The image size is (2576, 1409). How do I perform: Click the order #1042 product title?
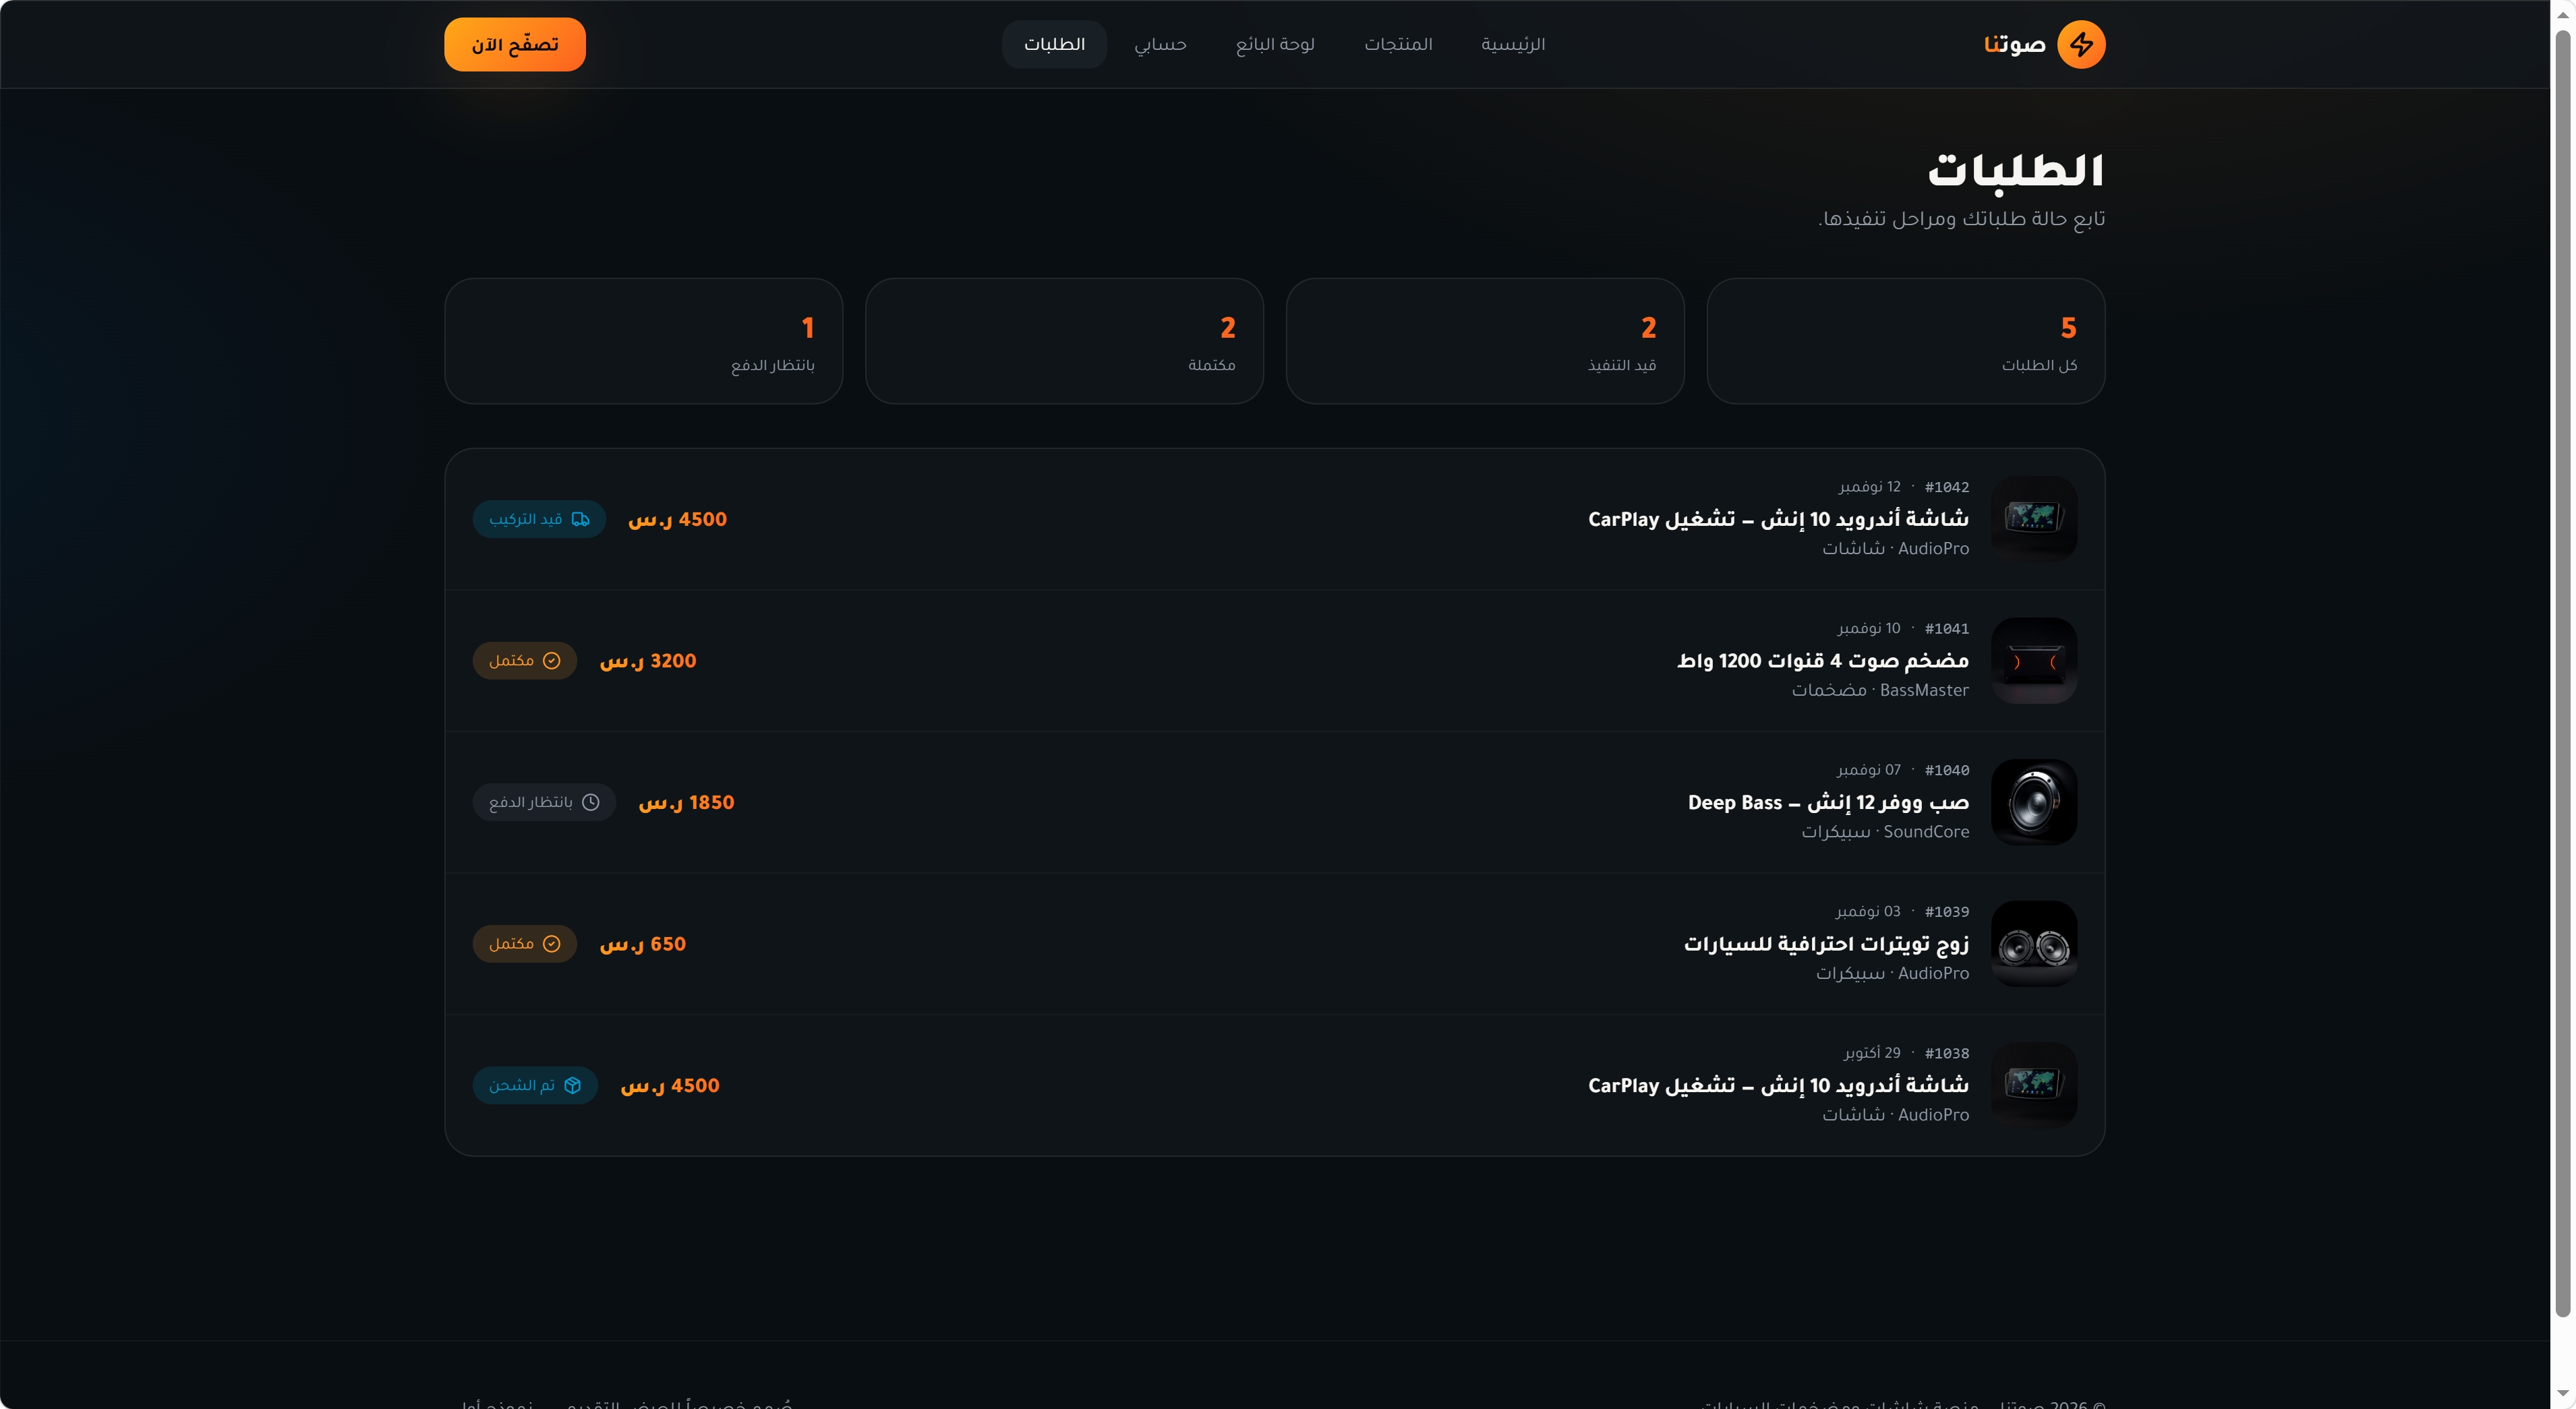click(1778, 519)
